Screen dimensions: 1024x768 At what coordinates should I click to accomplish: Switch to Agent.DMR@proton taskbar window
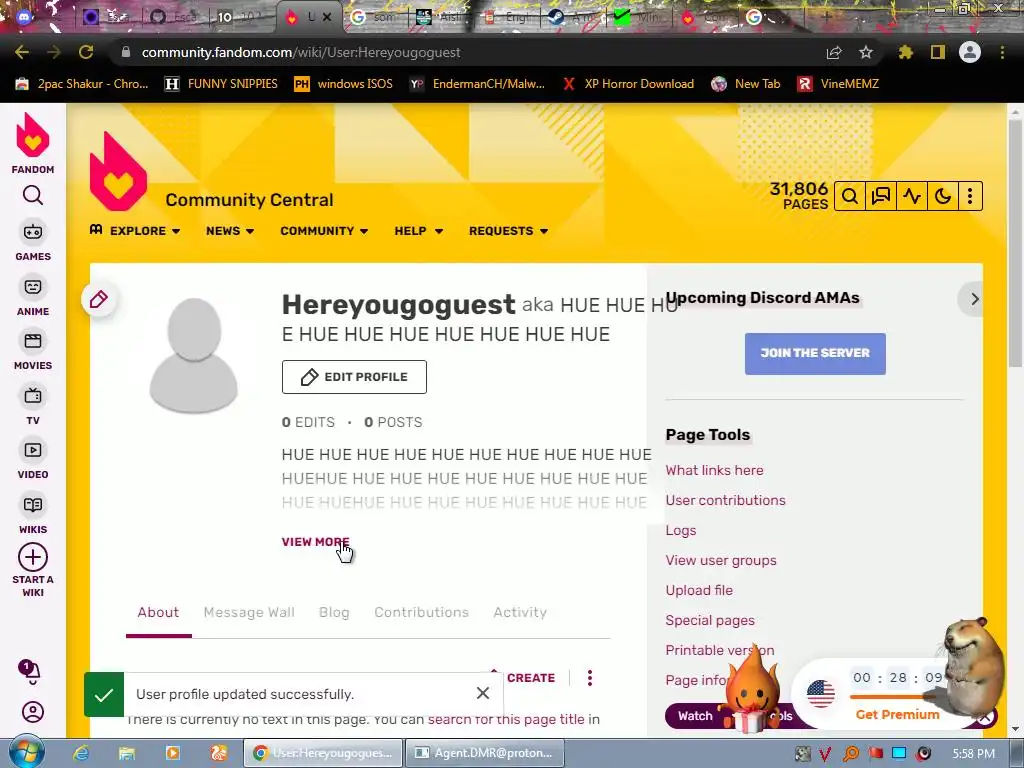point(484,753)
